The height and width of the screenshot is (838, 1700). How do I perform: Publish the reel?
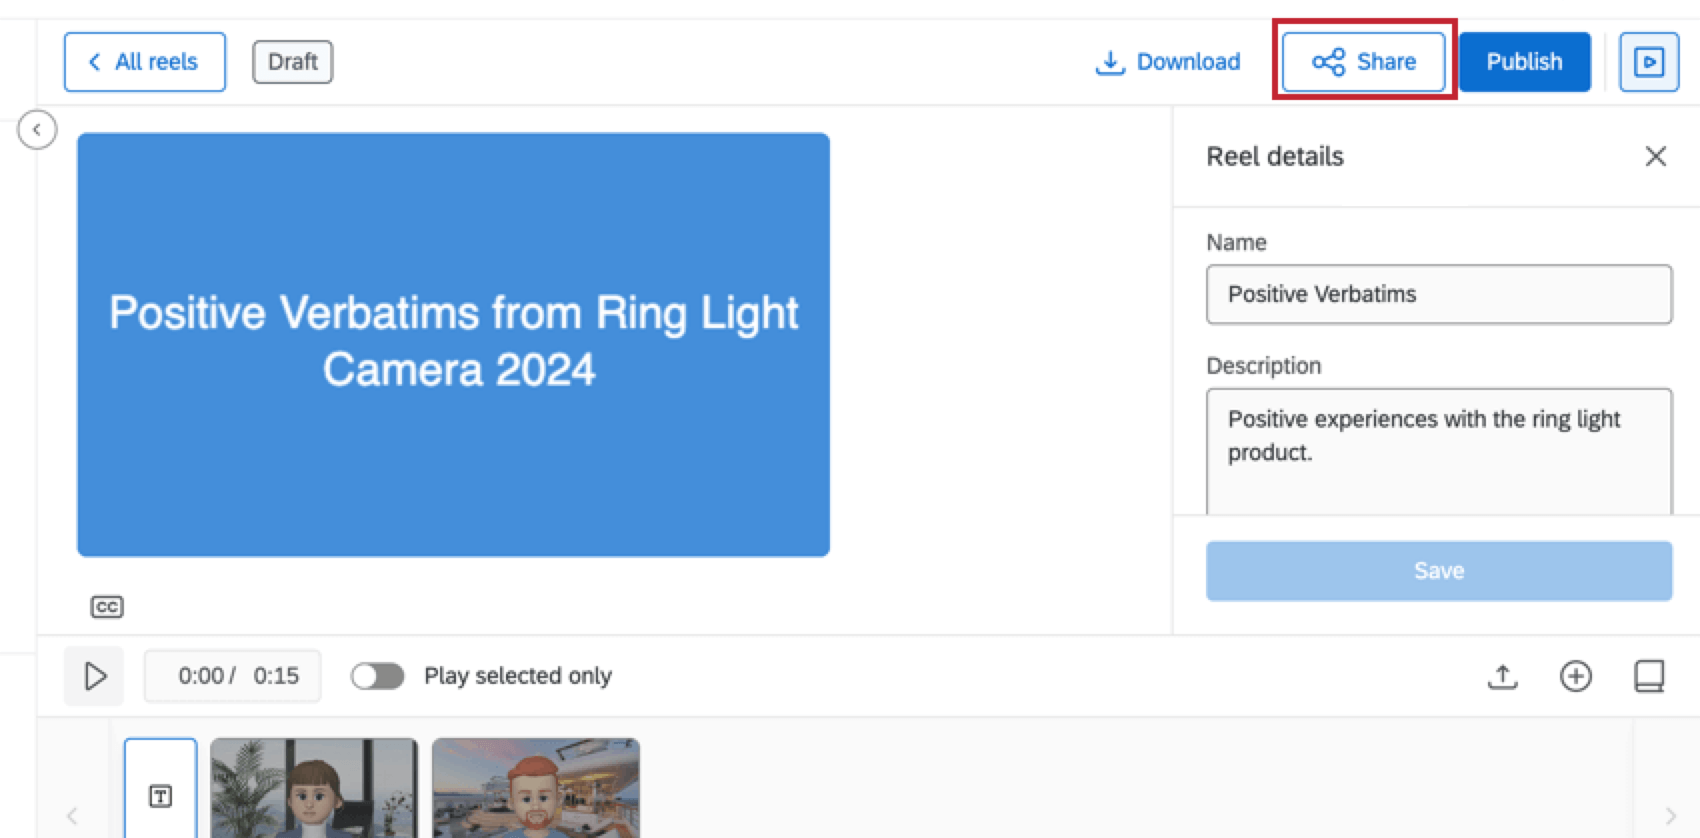coord(1523,62)
